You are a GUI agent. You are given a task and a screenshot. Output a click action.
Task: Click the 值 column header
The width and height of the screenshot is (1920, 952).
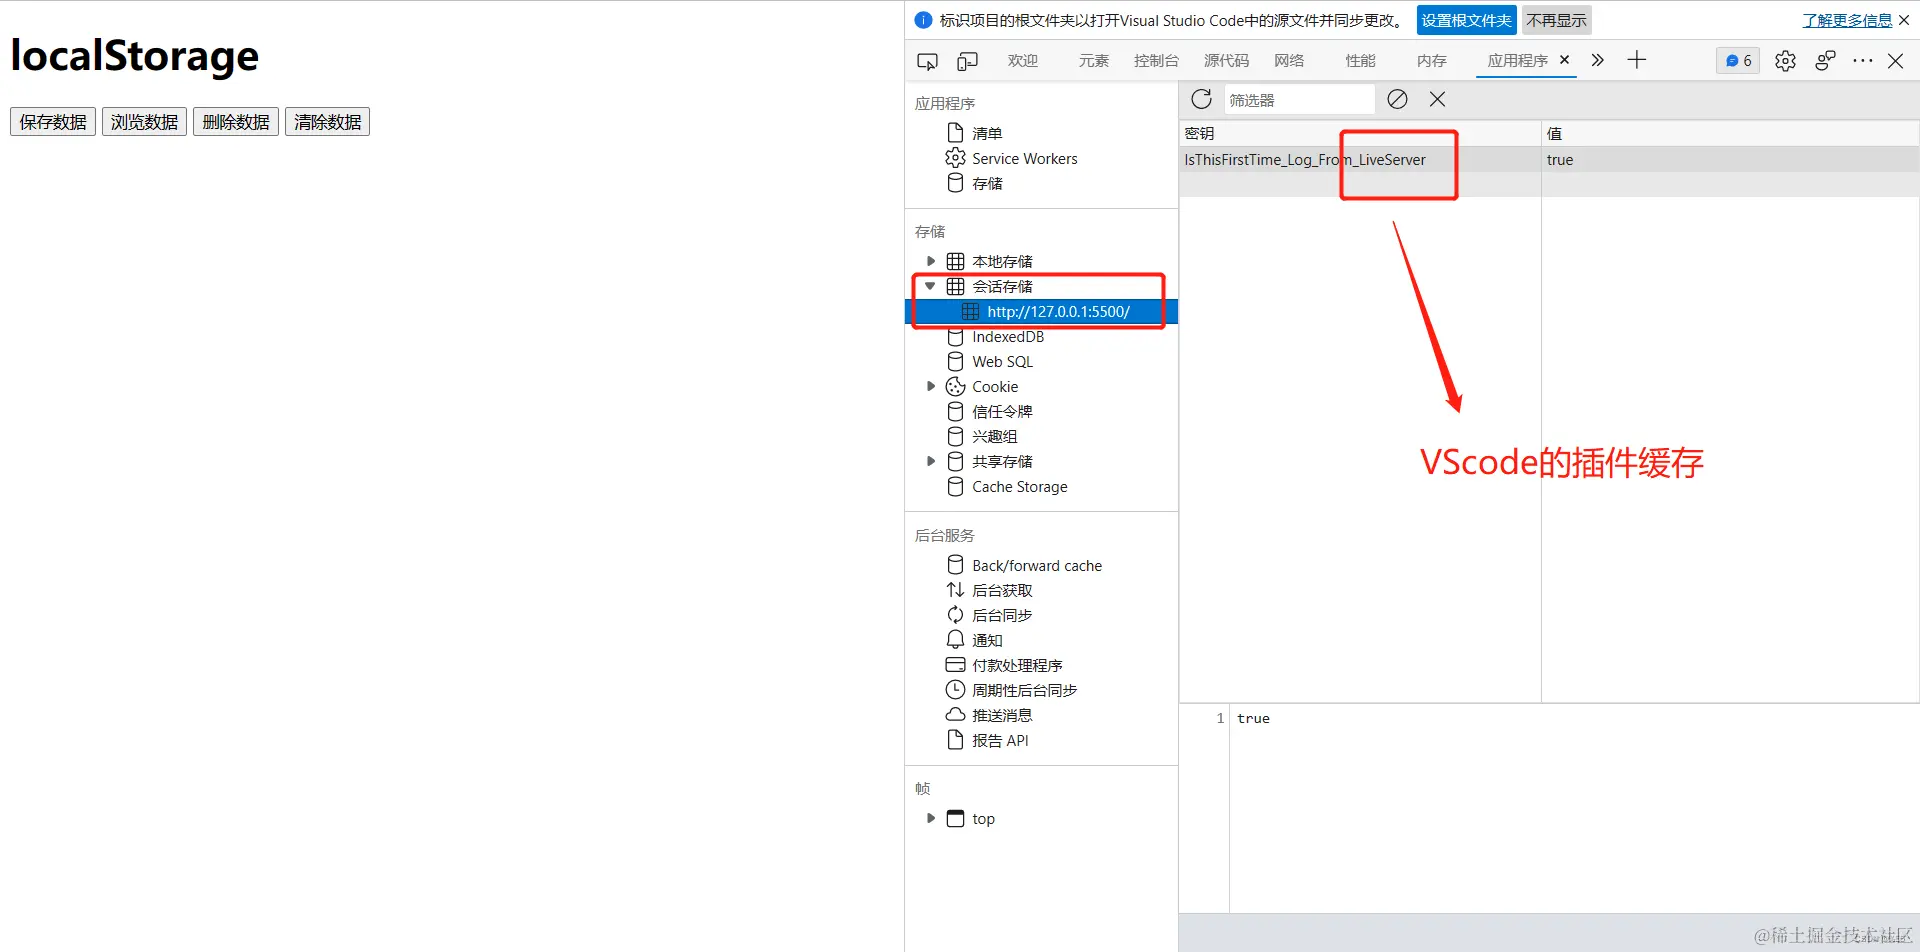click(x=1730, y=133)
